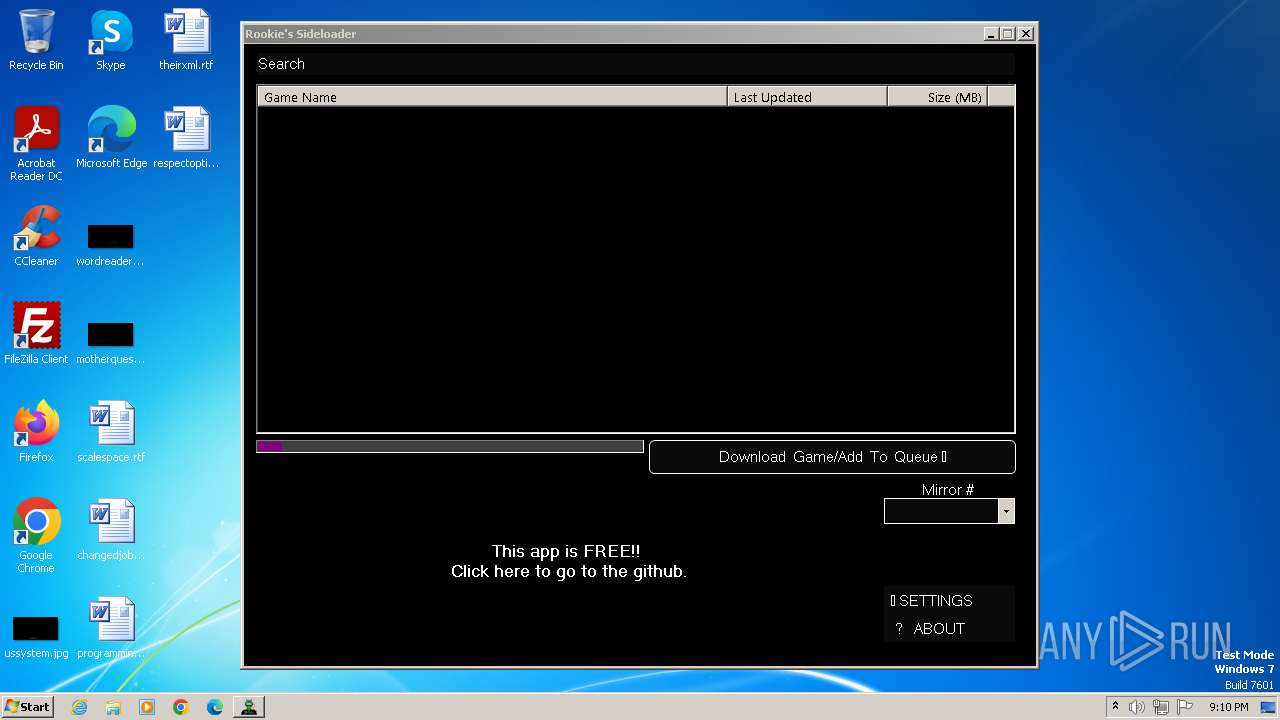Open theirxml.rtf document icon
The image size is (1280, 720).
[186, 40]
